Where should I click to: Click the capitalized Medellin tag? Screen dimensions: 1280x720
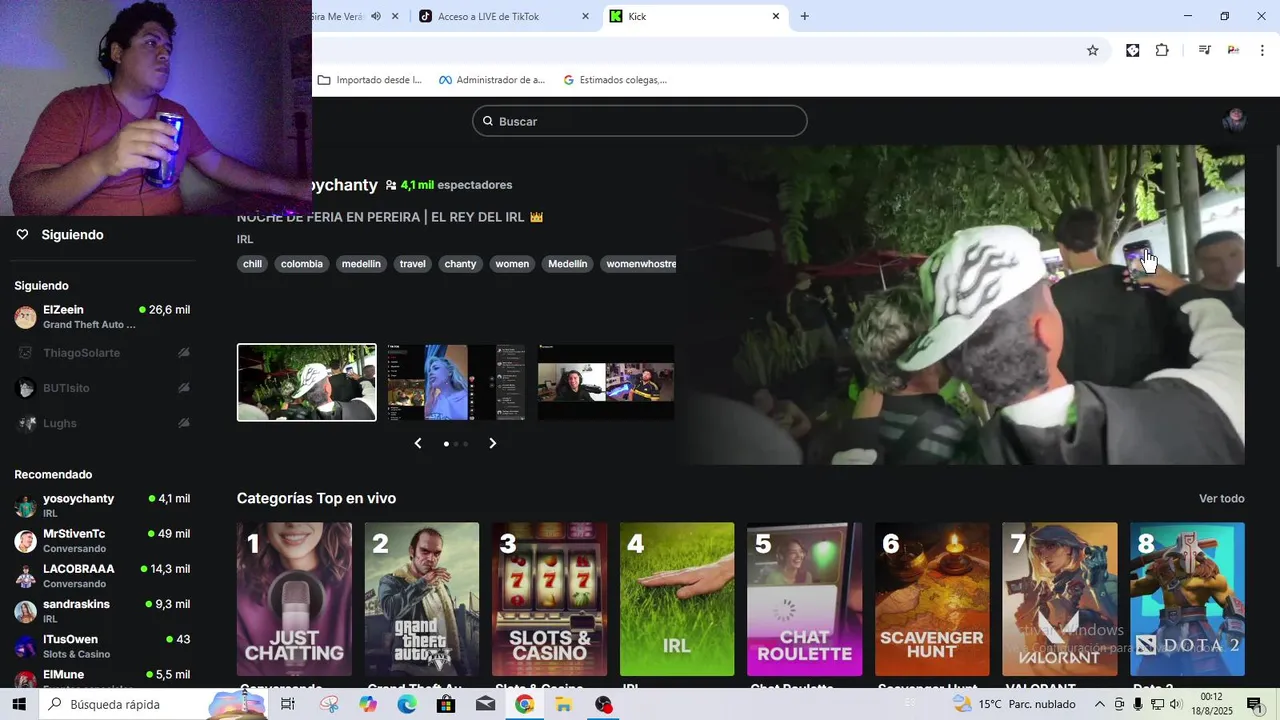[568, 264]
